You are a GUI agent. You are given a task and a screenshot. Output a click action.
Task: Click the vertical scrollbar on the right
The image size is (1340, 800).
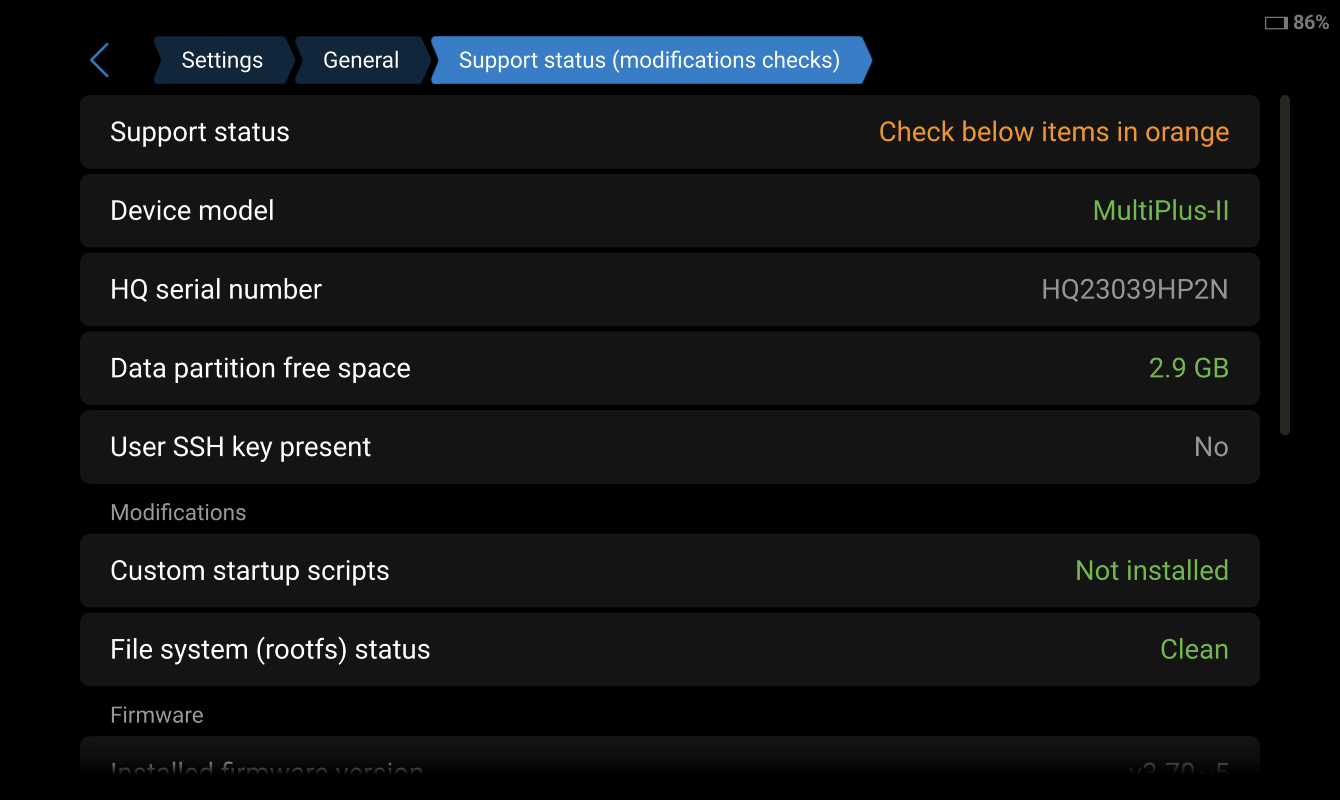click(1285, 265)
